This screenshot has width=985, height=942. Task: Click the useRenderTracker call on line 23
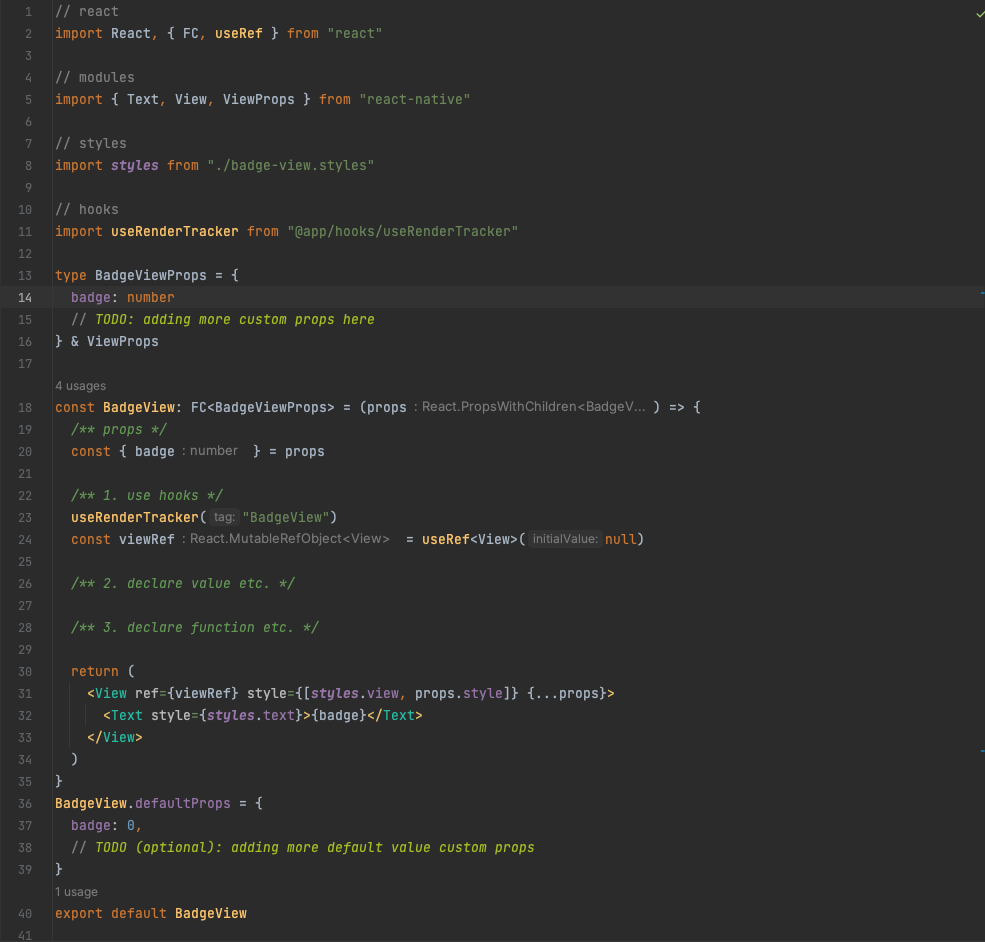tap(134, 517)
